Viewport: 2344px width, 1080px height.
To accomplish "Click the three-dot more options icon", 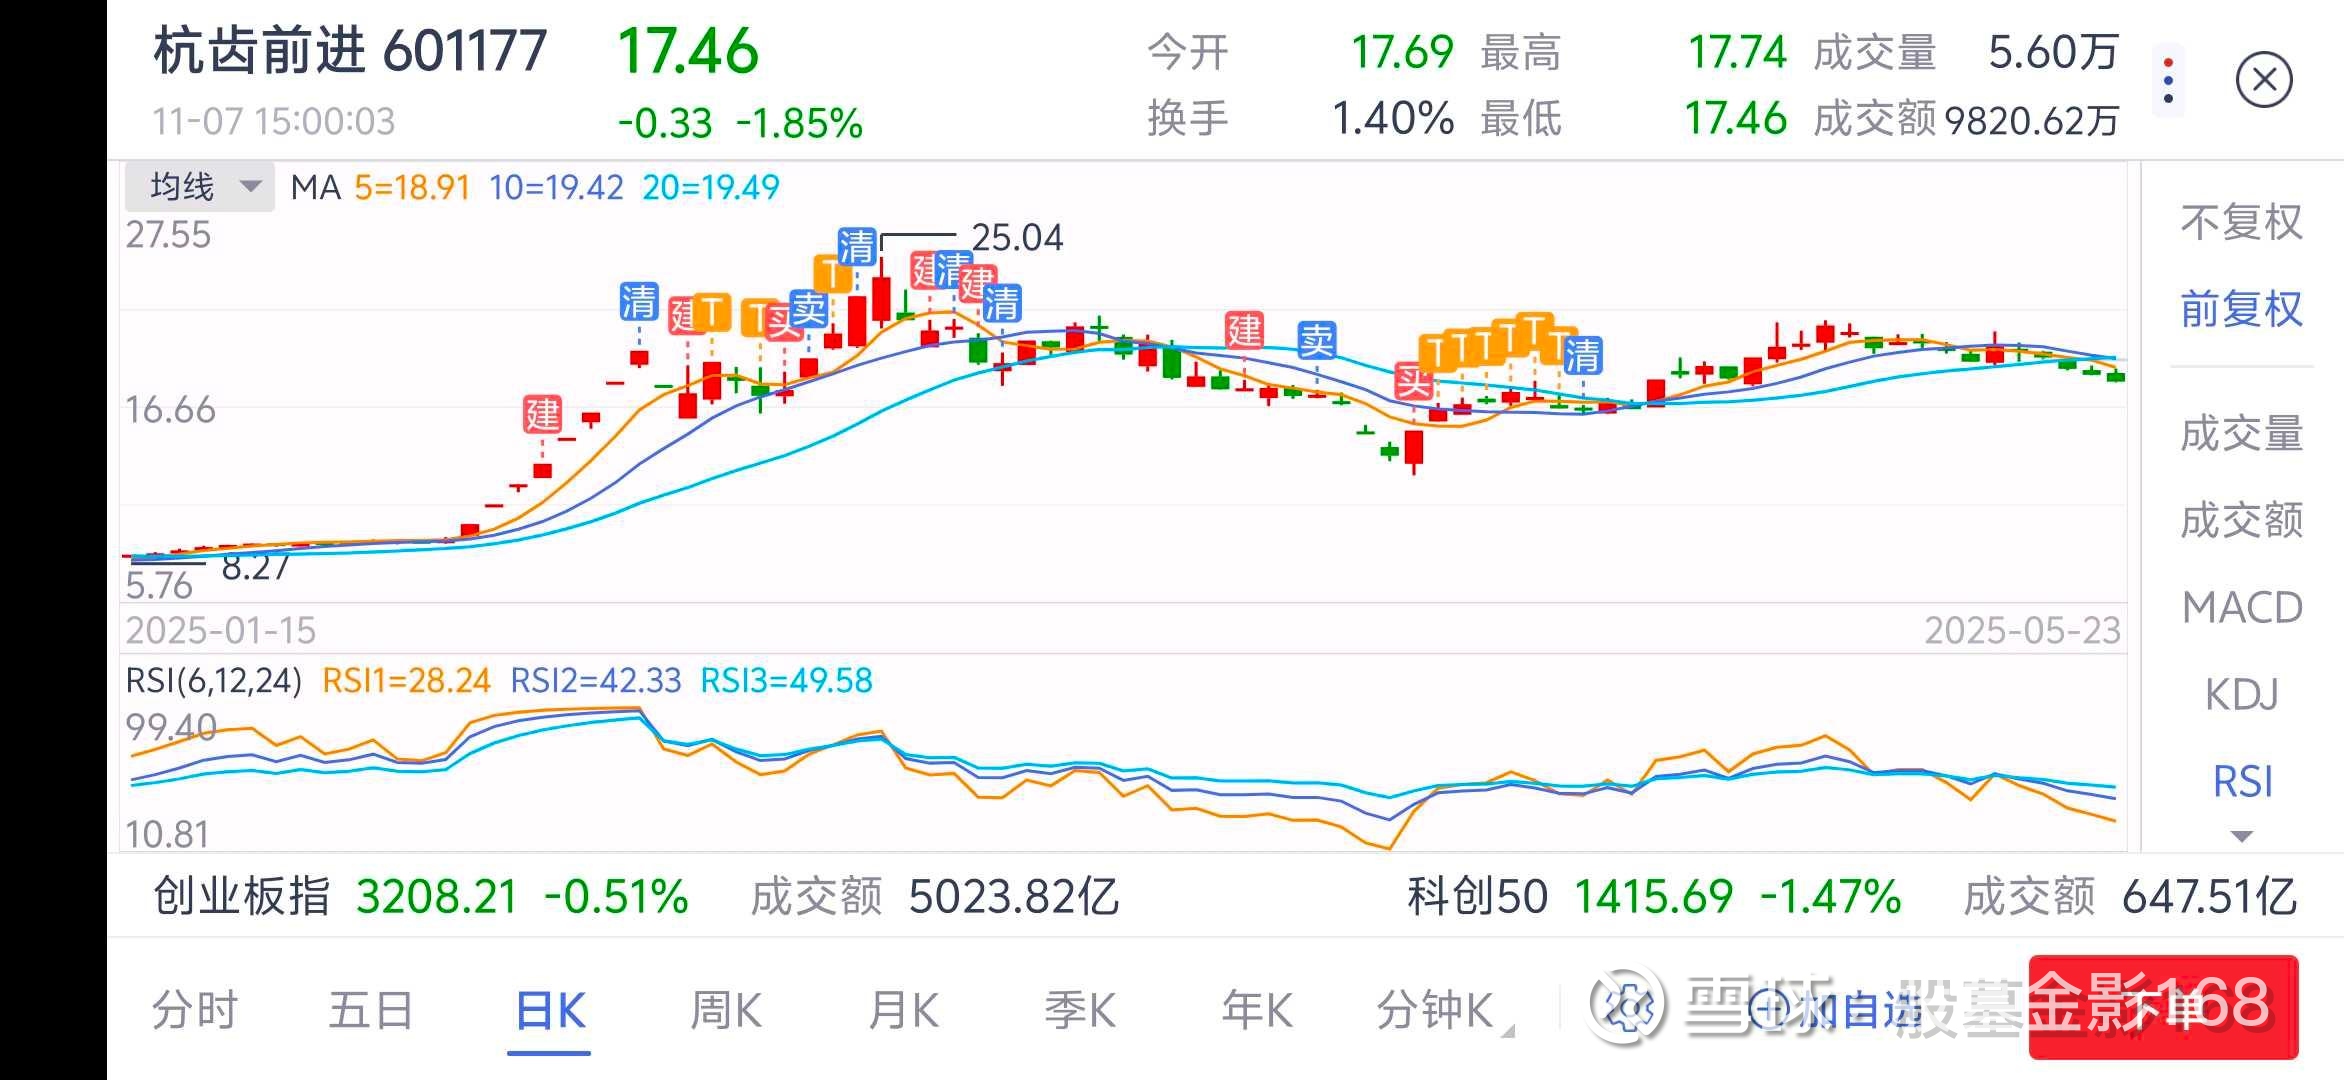I will (x=2167, y=80).
